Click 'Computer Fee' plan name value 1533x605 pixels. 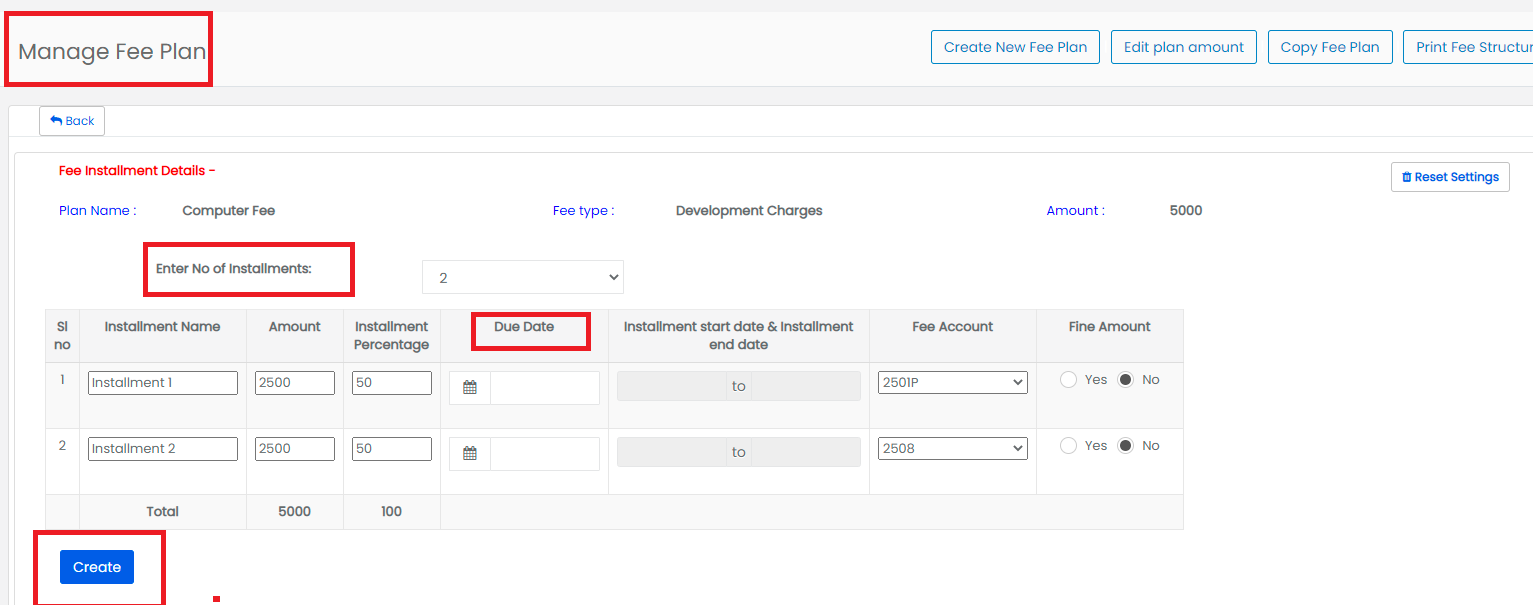[229, 211]
